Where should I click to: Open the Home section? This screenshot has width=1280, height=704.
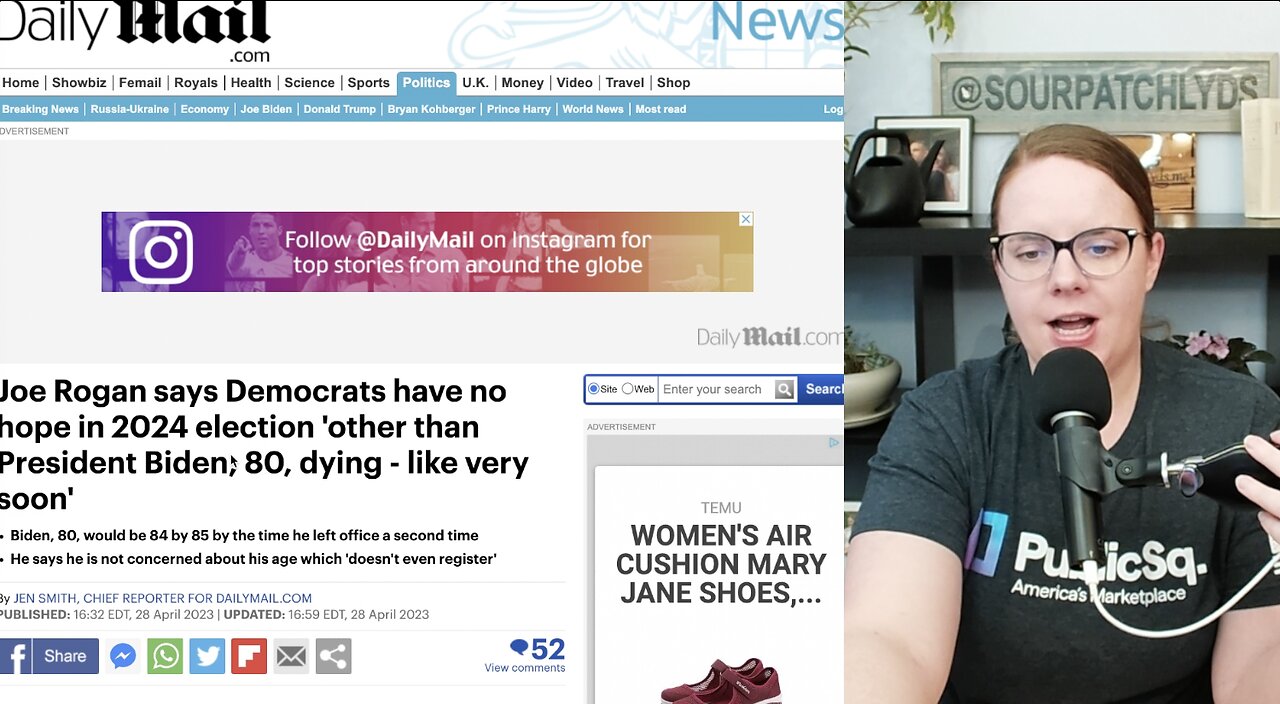point(20,83)
